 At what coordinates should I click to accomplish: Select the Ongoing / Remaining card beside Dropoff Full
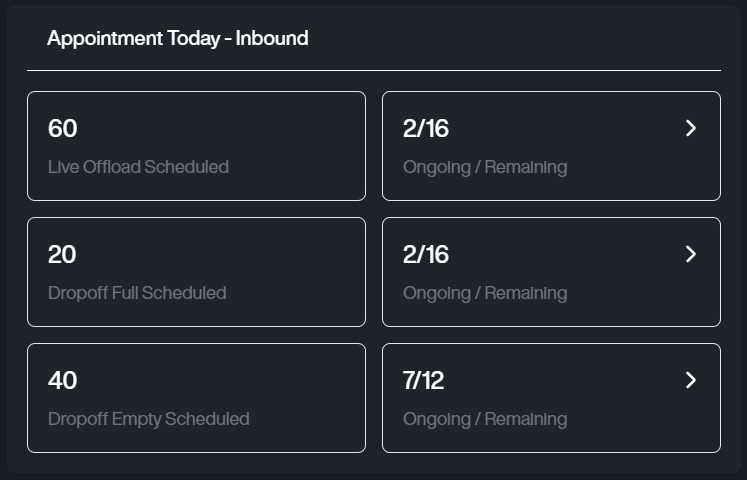[551, 272]
